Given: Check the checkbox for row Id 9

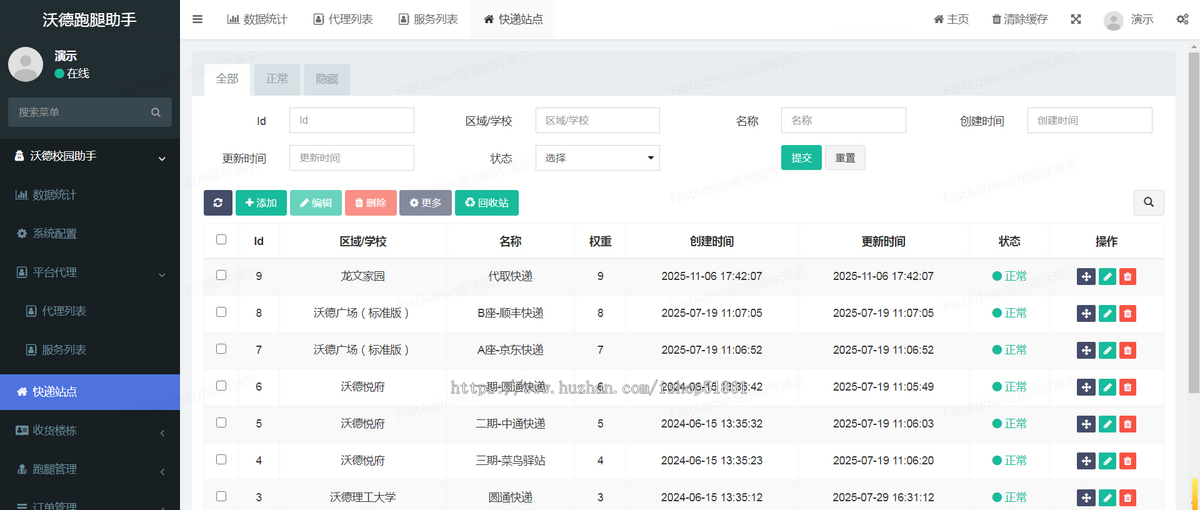Looking at the screenshot, I should pyautogui.click(x=221, y=275).
